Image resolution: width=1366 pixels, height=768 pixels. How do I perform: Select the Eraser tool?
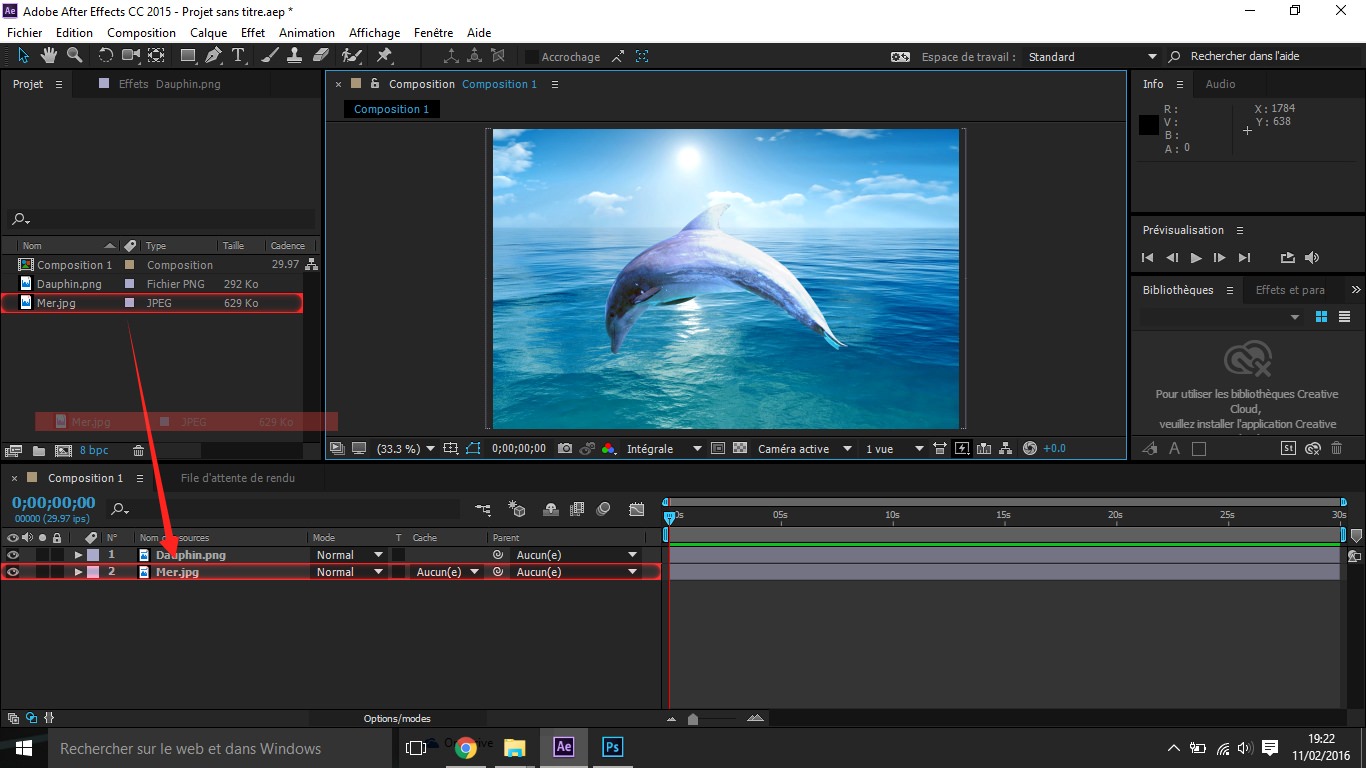click(321, 56)
